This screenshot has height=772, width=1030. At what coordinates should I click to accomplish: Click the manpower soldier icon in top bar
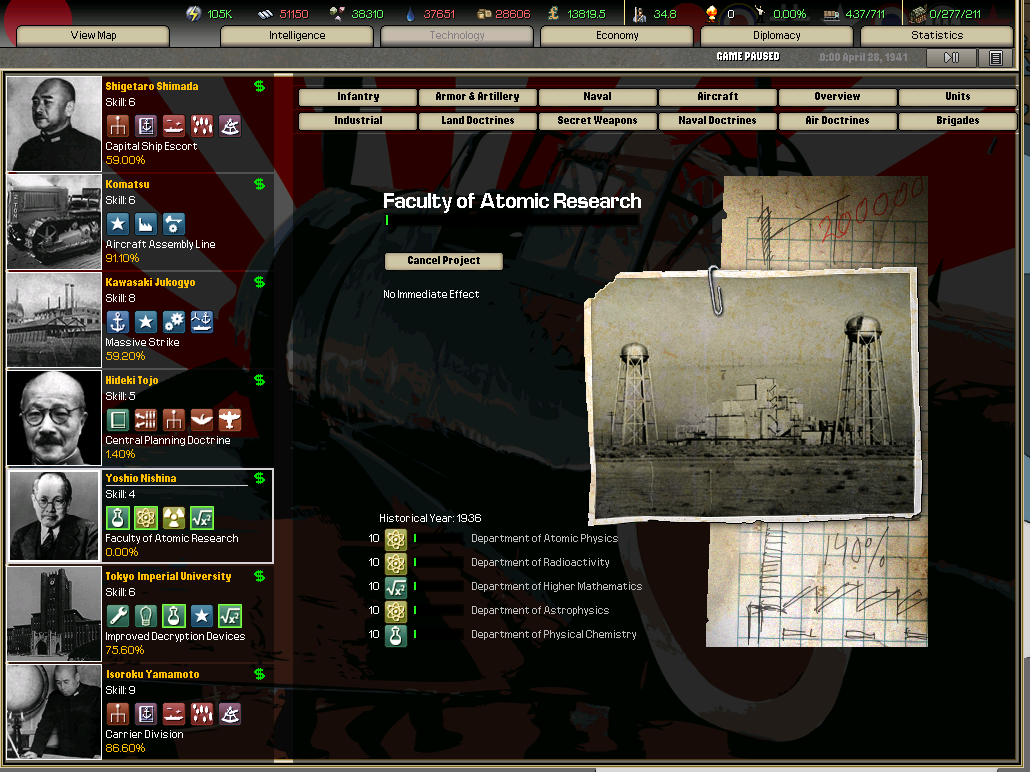coord(641,14)
